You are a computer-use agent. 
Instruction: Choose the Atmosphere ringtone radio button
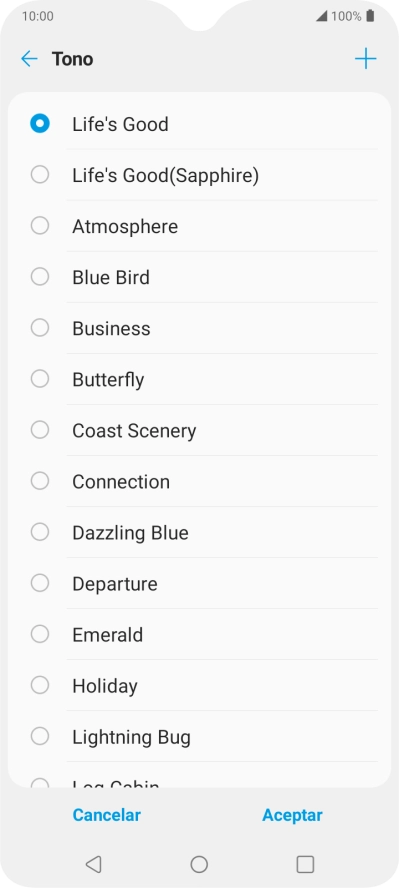40,225
